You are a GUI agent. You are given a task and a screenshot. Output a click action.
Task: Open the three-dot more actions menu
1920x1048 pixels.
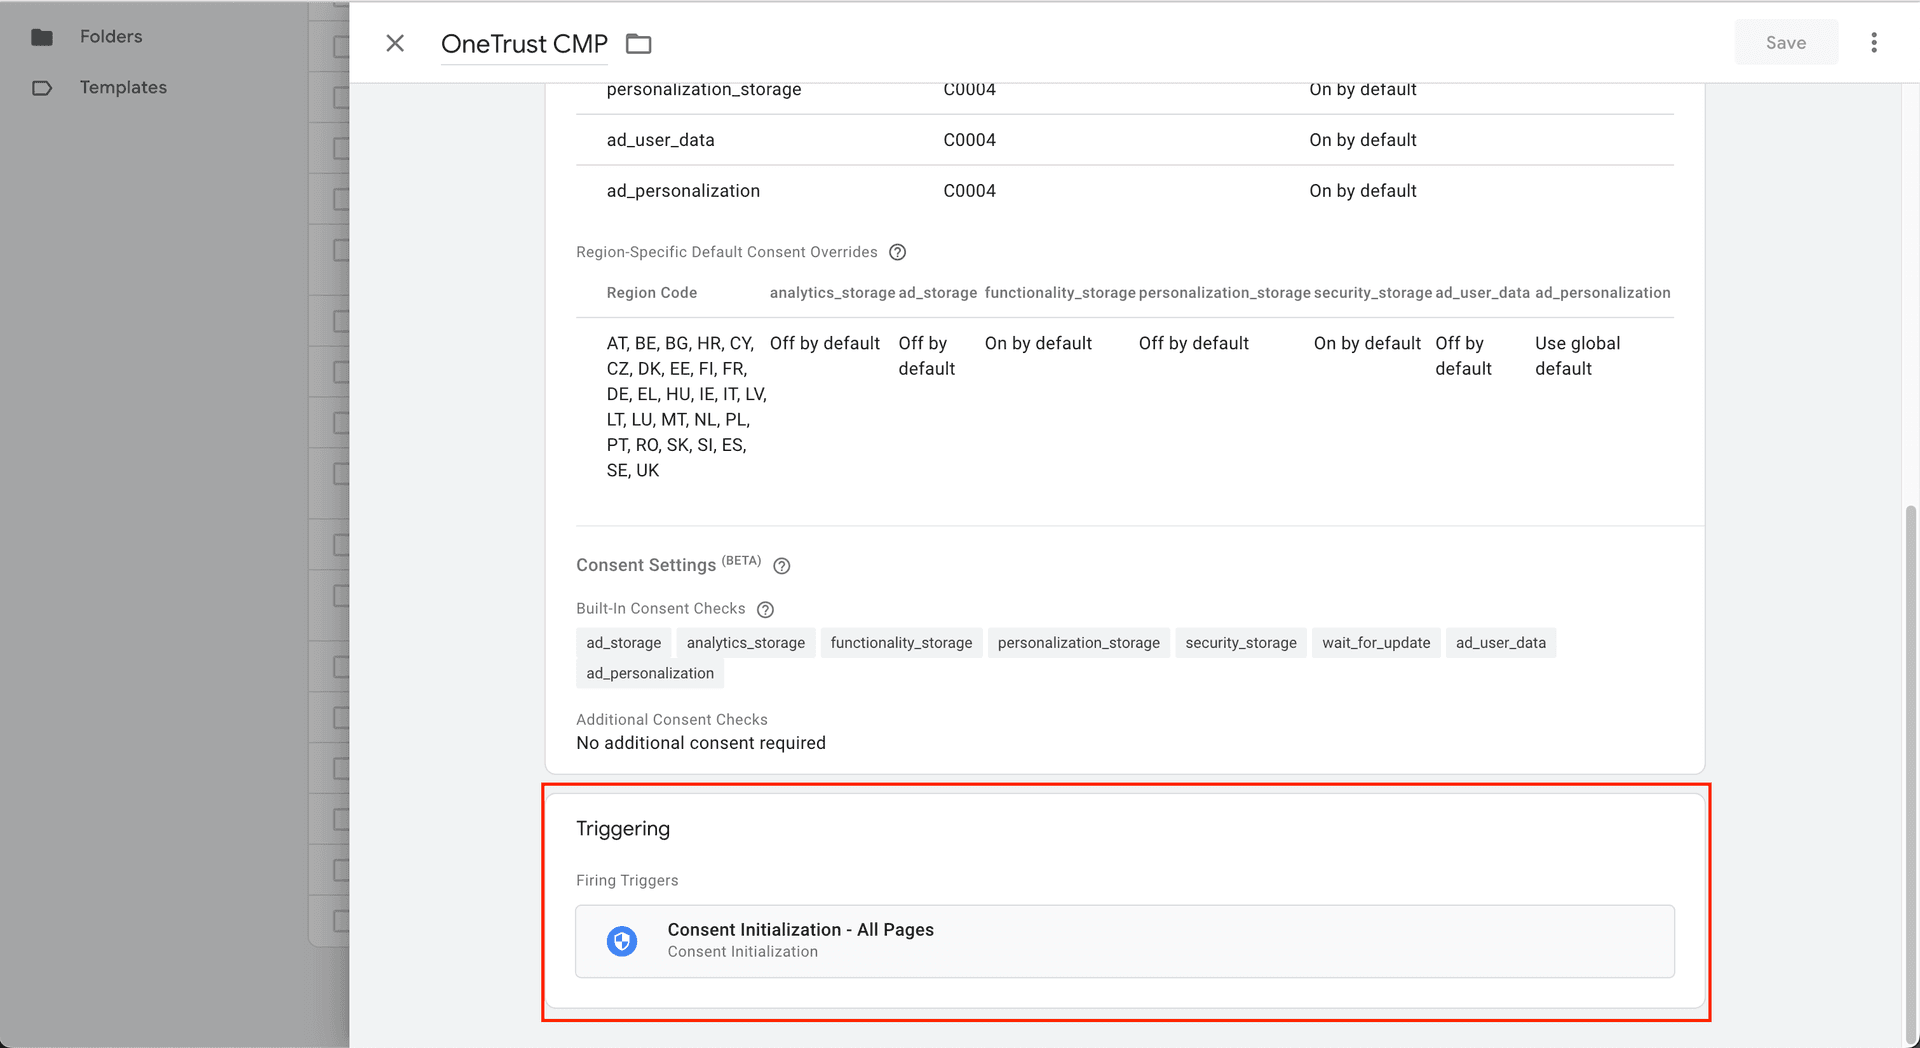1873,43
